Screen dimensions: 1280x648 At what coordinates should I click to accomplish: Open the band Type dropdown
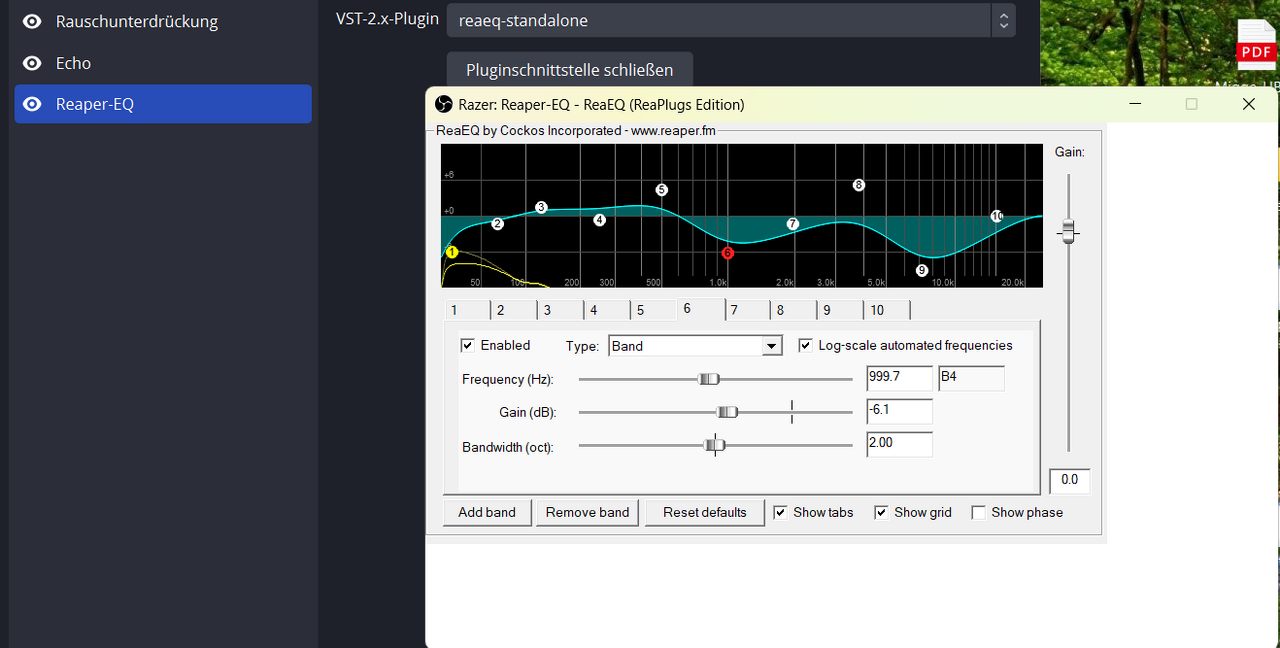[x=695, y=346]
